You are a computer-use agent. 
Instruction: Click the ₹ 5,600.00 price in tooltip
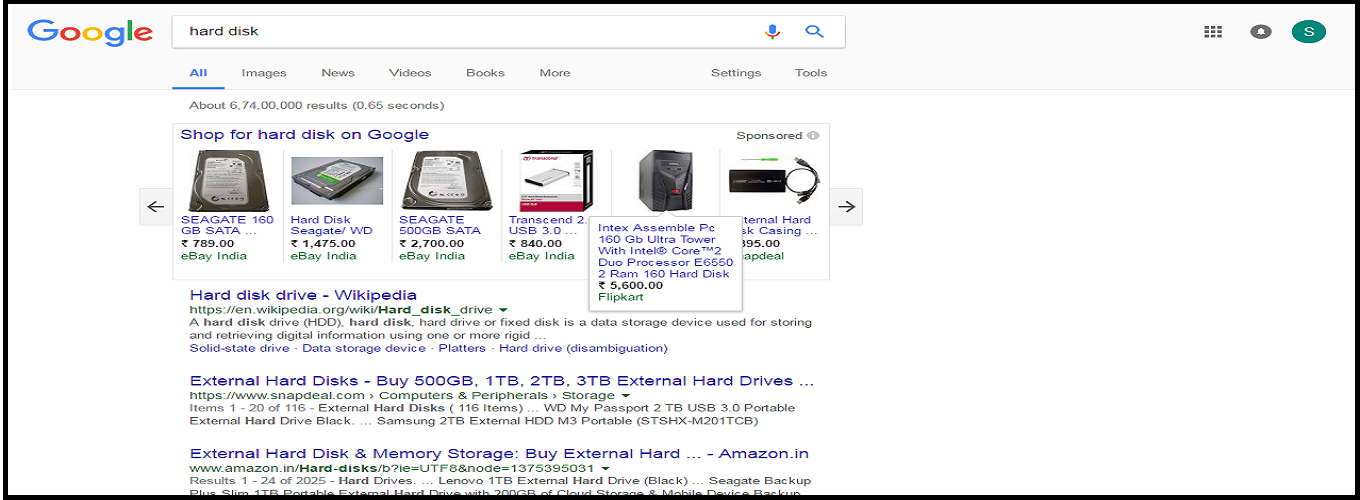631,286
